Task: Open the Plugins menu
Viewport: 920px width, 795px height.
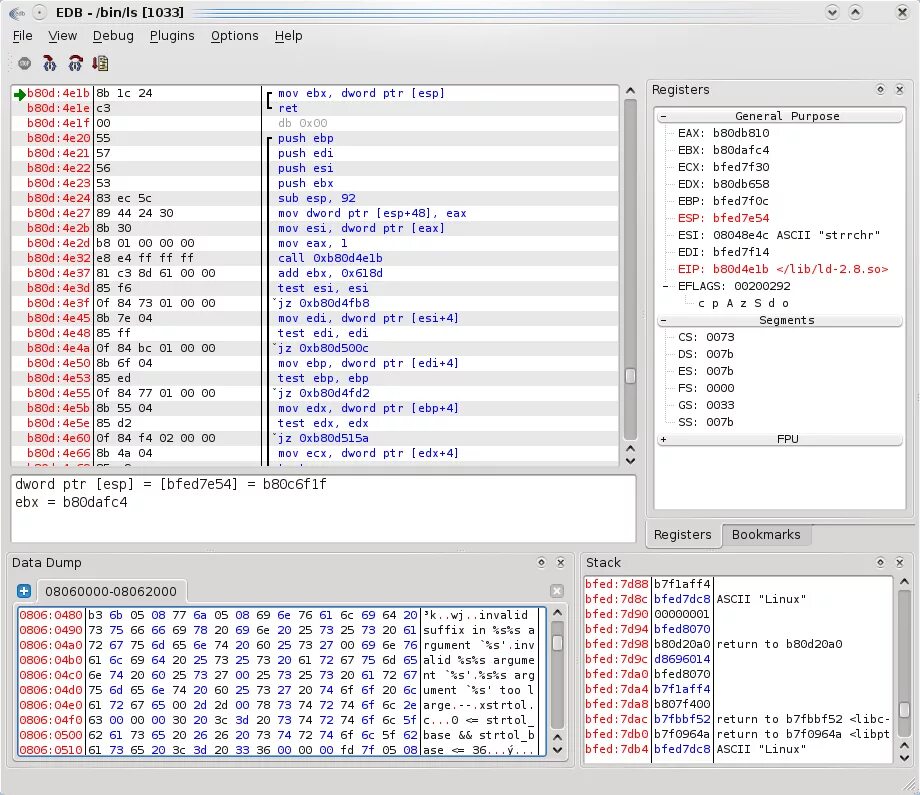Action: click(x=172, y=36)
